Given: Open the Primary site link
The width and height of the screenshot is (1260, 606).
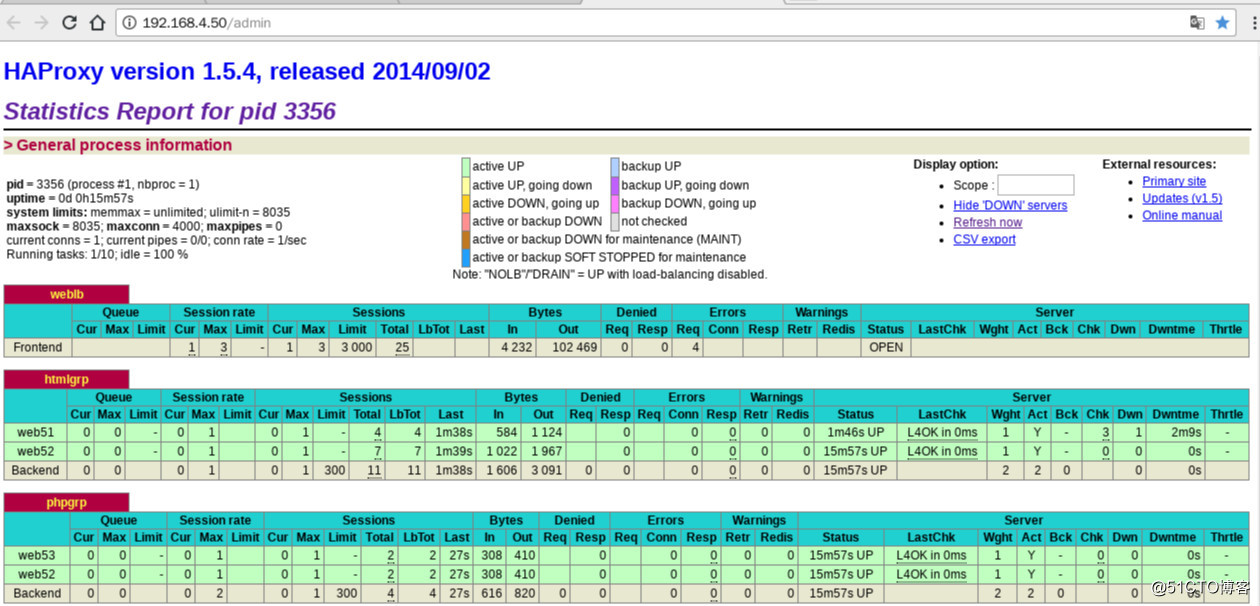Looking at the screenshot, I should (x=1174, y=181).
